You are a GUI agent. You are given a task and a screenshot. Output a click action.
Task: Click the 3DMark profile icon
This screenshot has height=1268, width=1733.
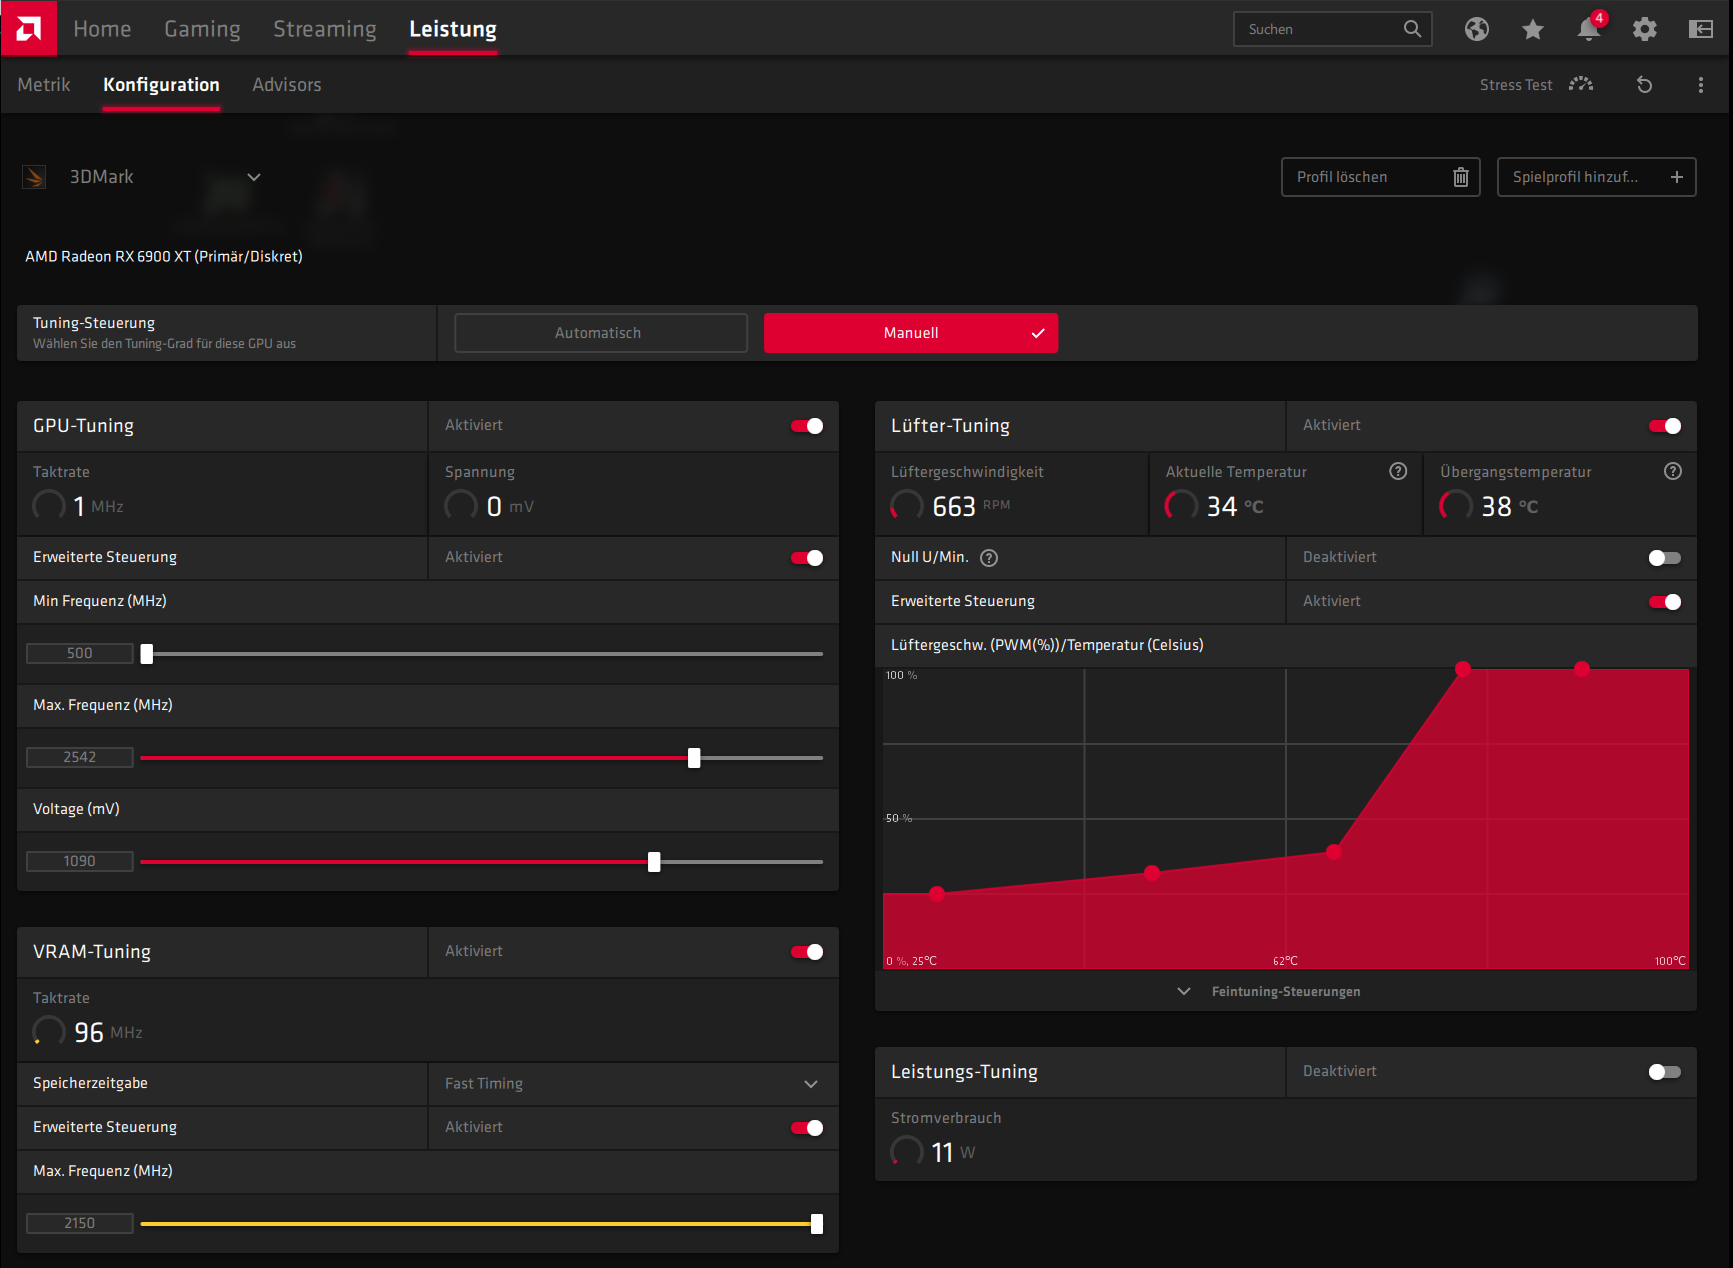tap(34, 177)
